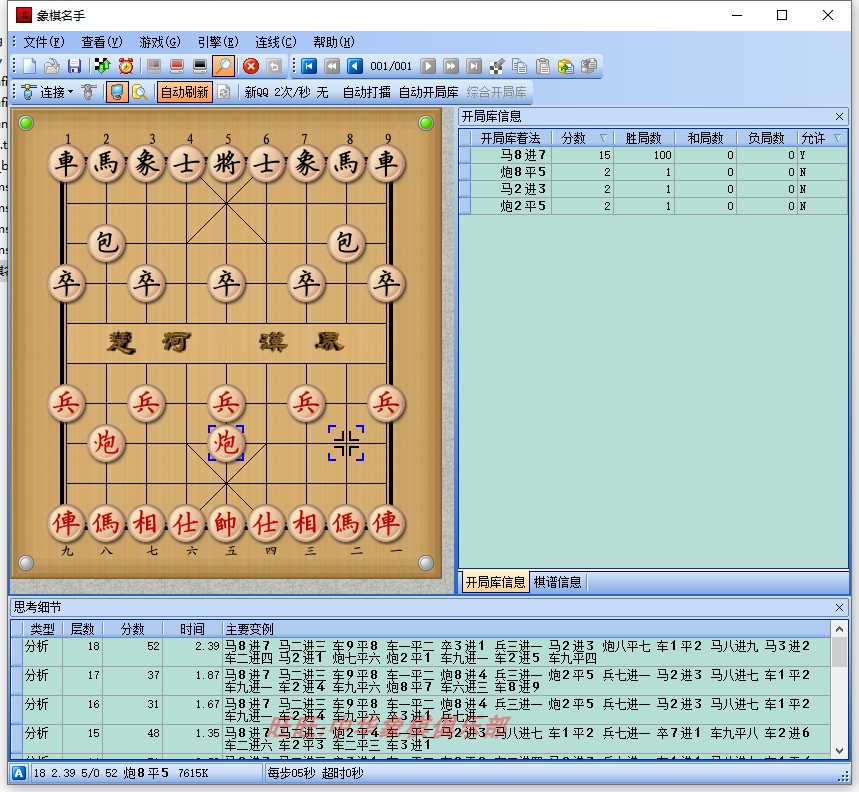The height and width of the screenshot is (792, 859).
Task: Open 帮助(H) menu
Action: [x=334, y=42]
